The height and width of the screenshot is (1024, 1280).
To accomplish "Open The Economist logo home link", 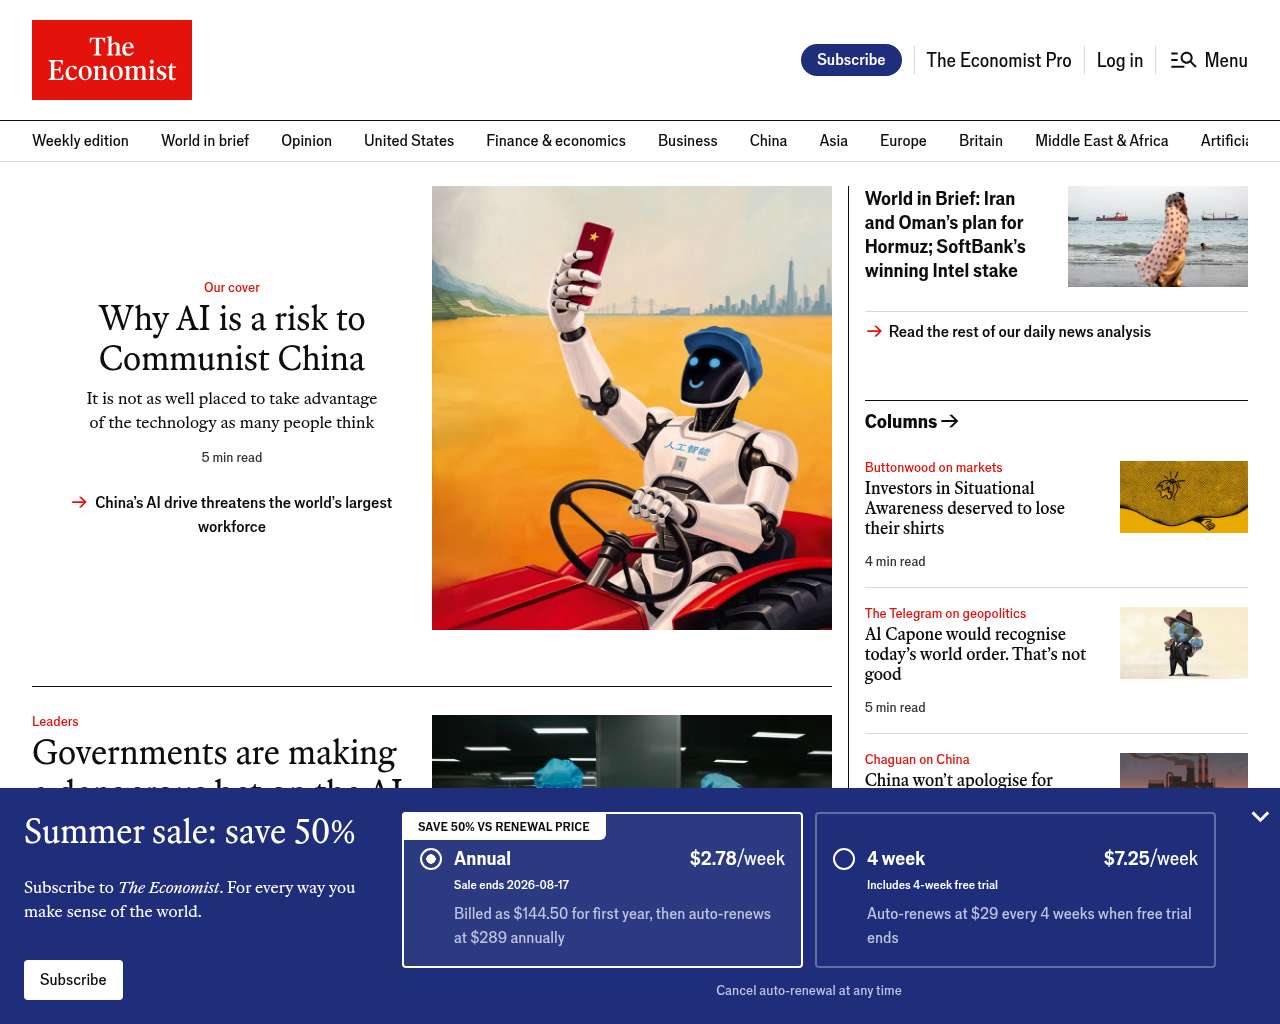I will (112, 60).
